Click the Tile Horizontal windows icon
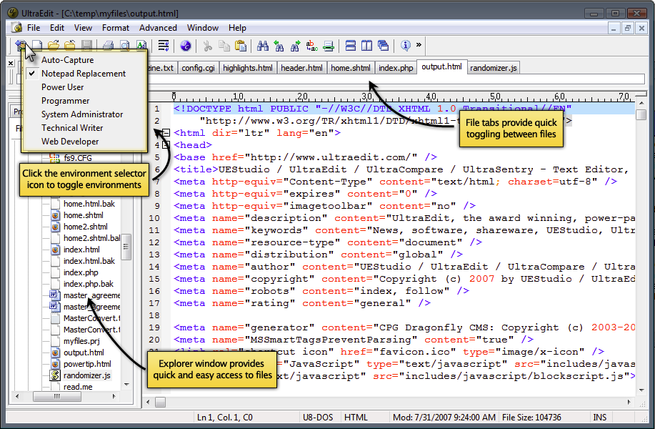 click(x=351, y=46)
